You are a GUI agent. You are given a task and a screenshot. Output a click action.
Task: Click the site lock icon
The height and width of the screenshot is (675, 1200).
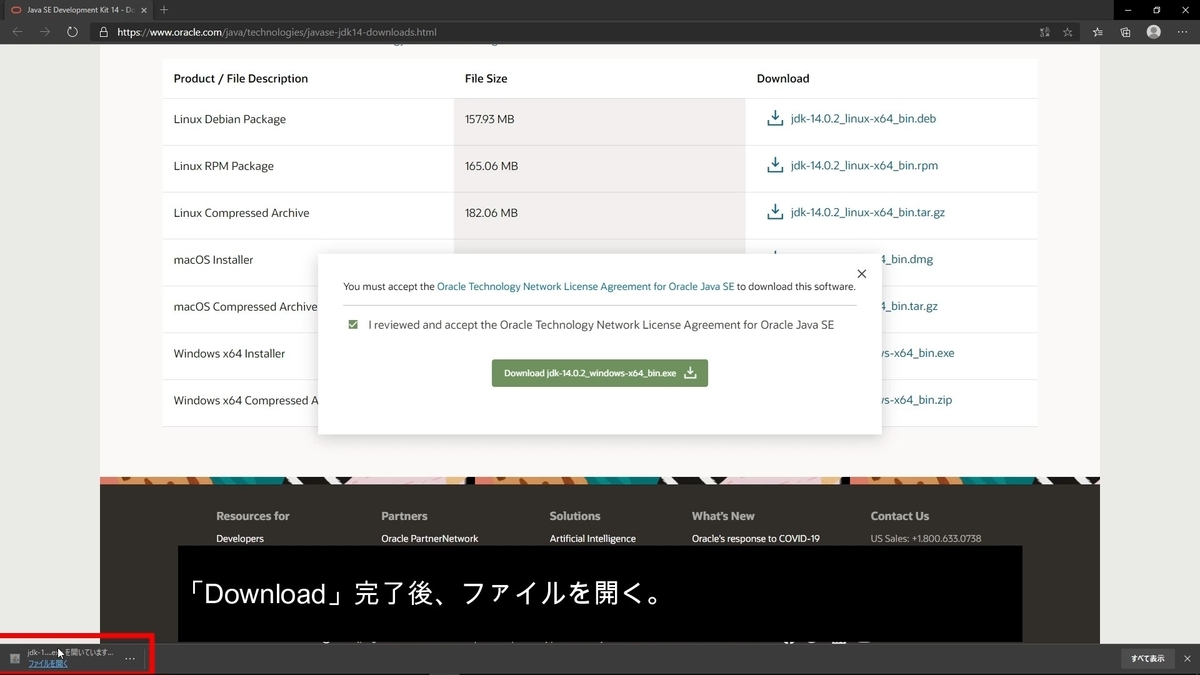tap(103, 32)
